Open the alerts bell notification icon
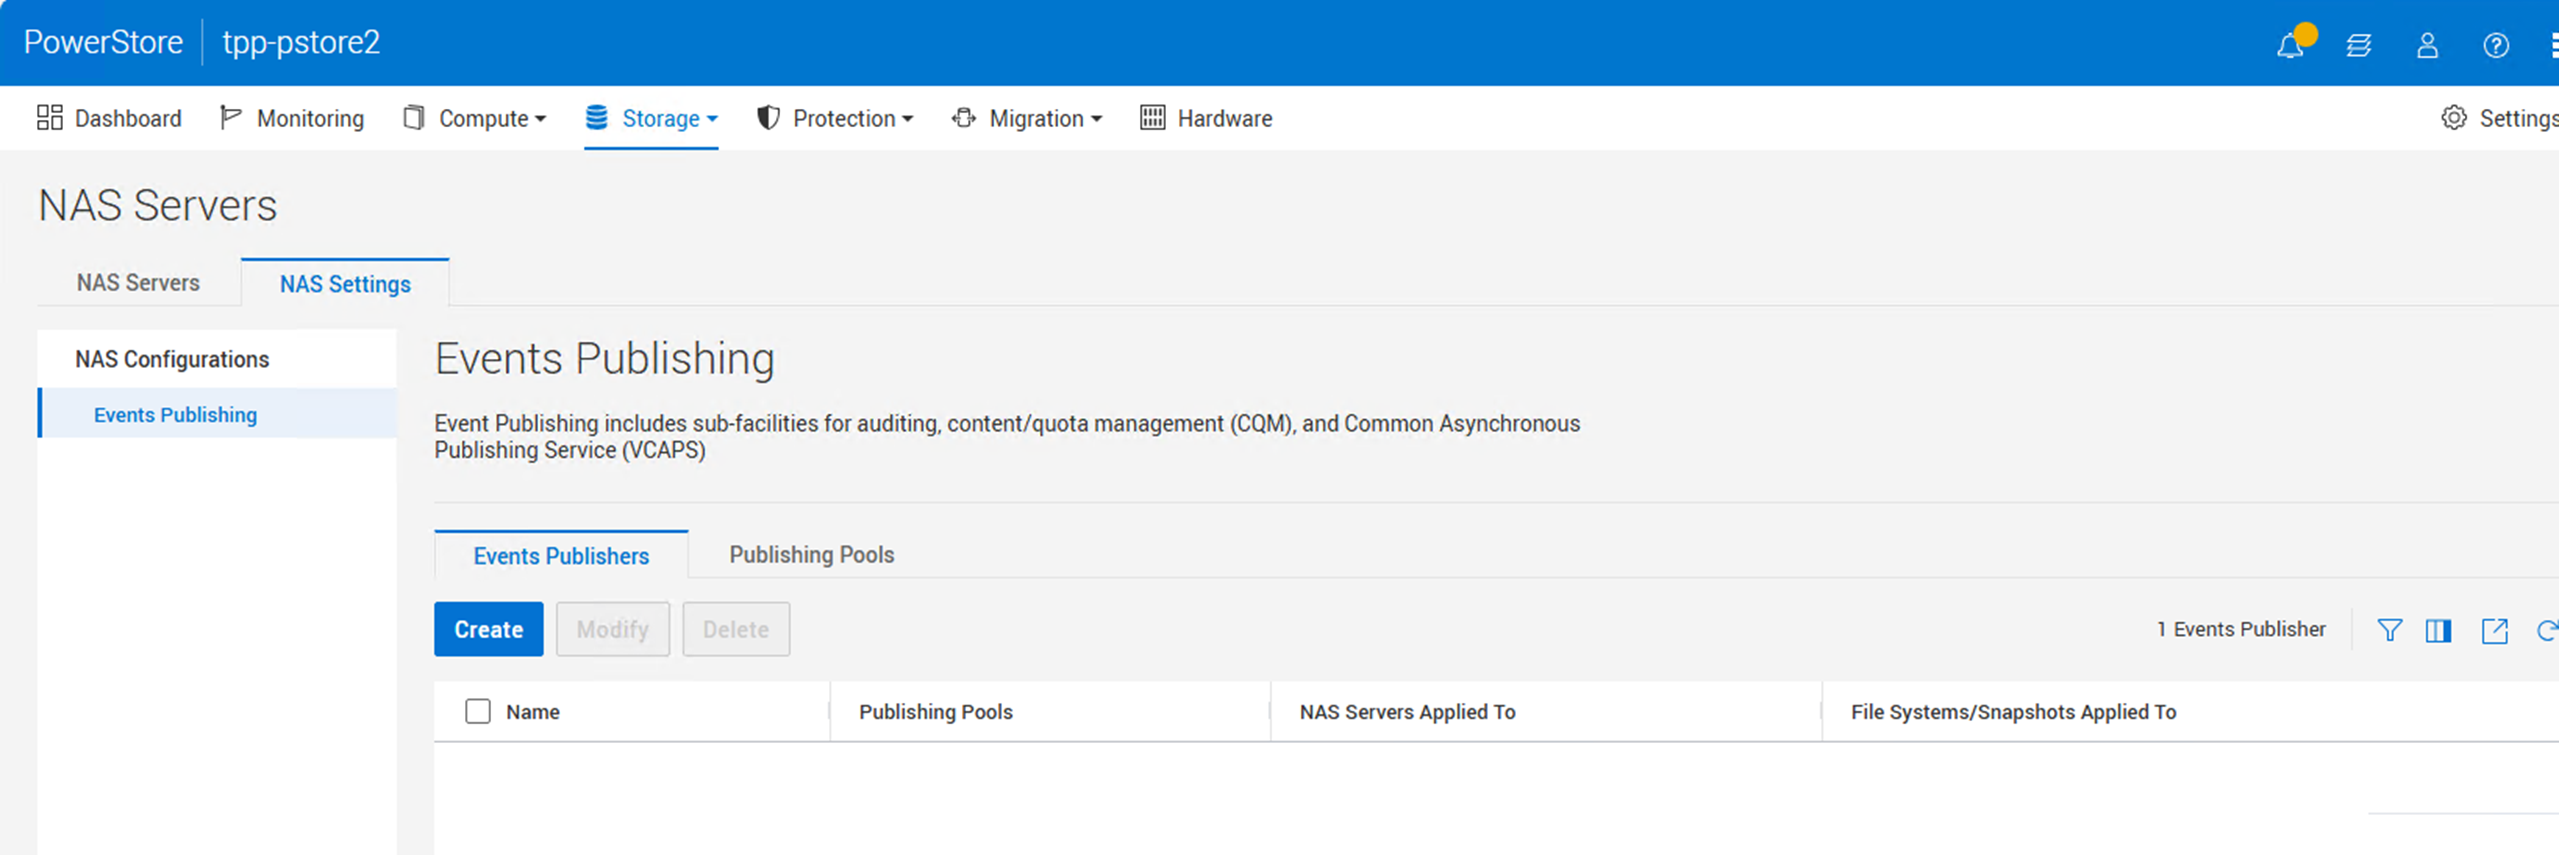The height and width of the screenshot is (855, 2559). 2290,46
